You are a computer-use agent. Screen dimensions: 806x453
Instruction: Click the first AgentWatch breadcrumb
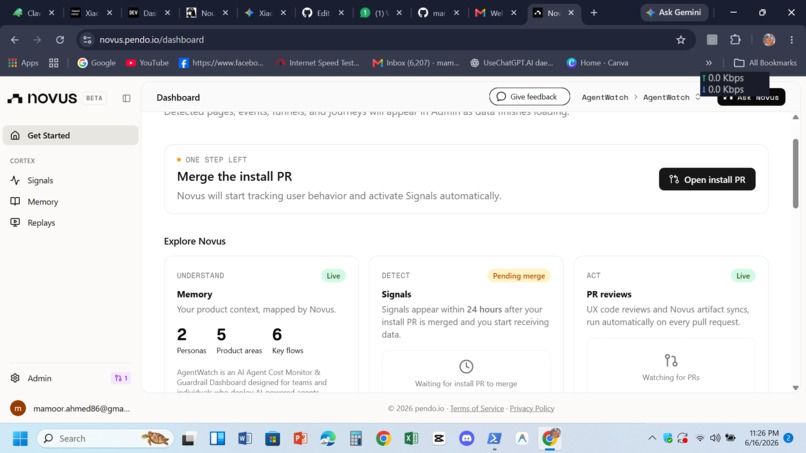(x=604, y=97)
